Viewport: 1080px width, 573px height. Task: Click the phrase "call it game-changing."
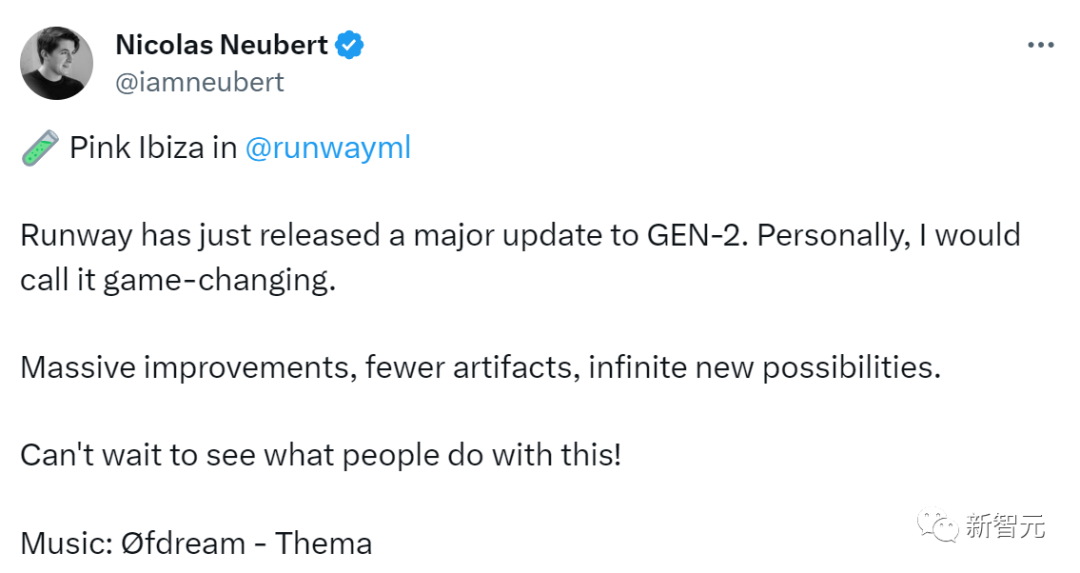(175, 280)
